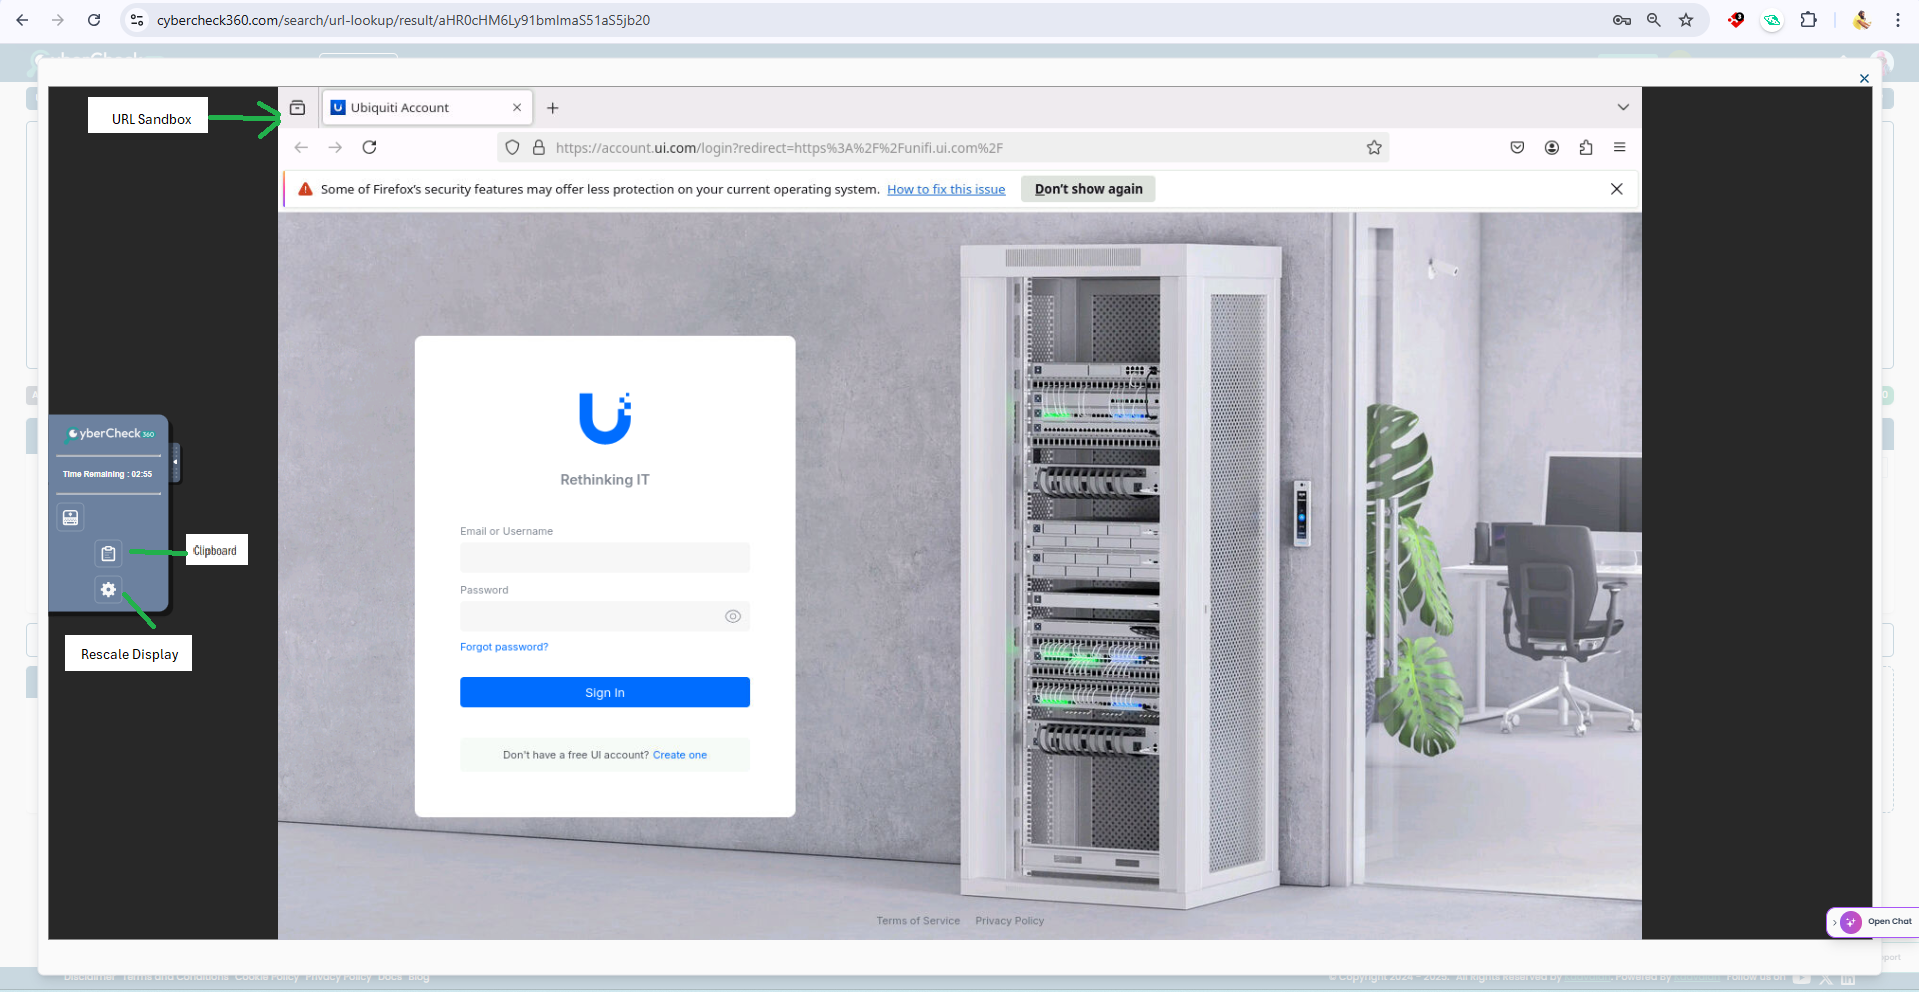
Task: Click the Email or Username field
Action: [604, 558]
